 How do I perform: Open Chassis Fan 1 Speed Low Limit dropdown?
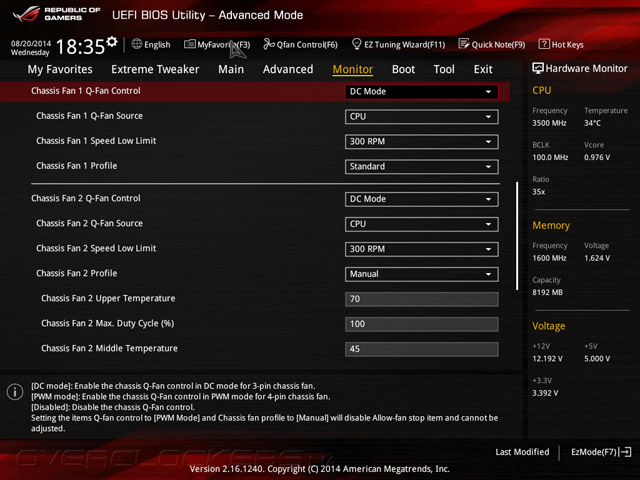(422, 142)
